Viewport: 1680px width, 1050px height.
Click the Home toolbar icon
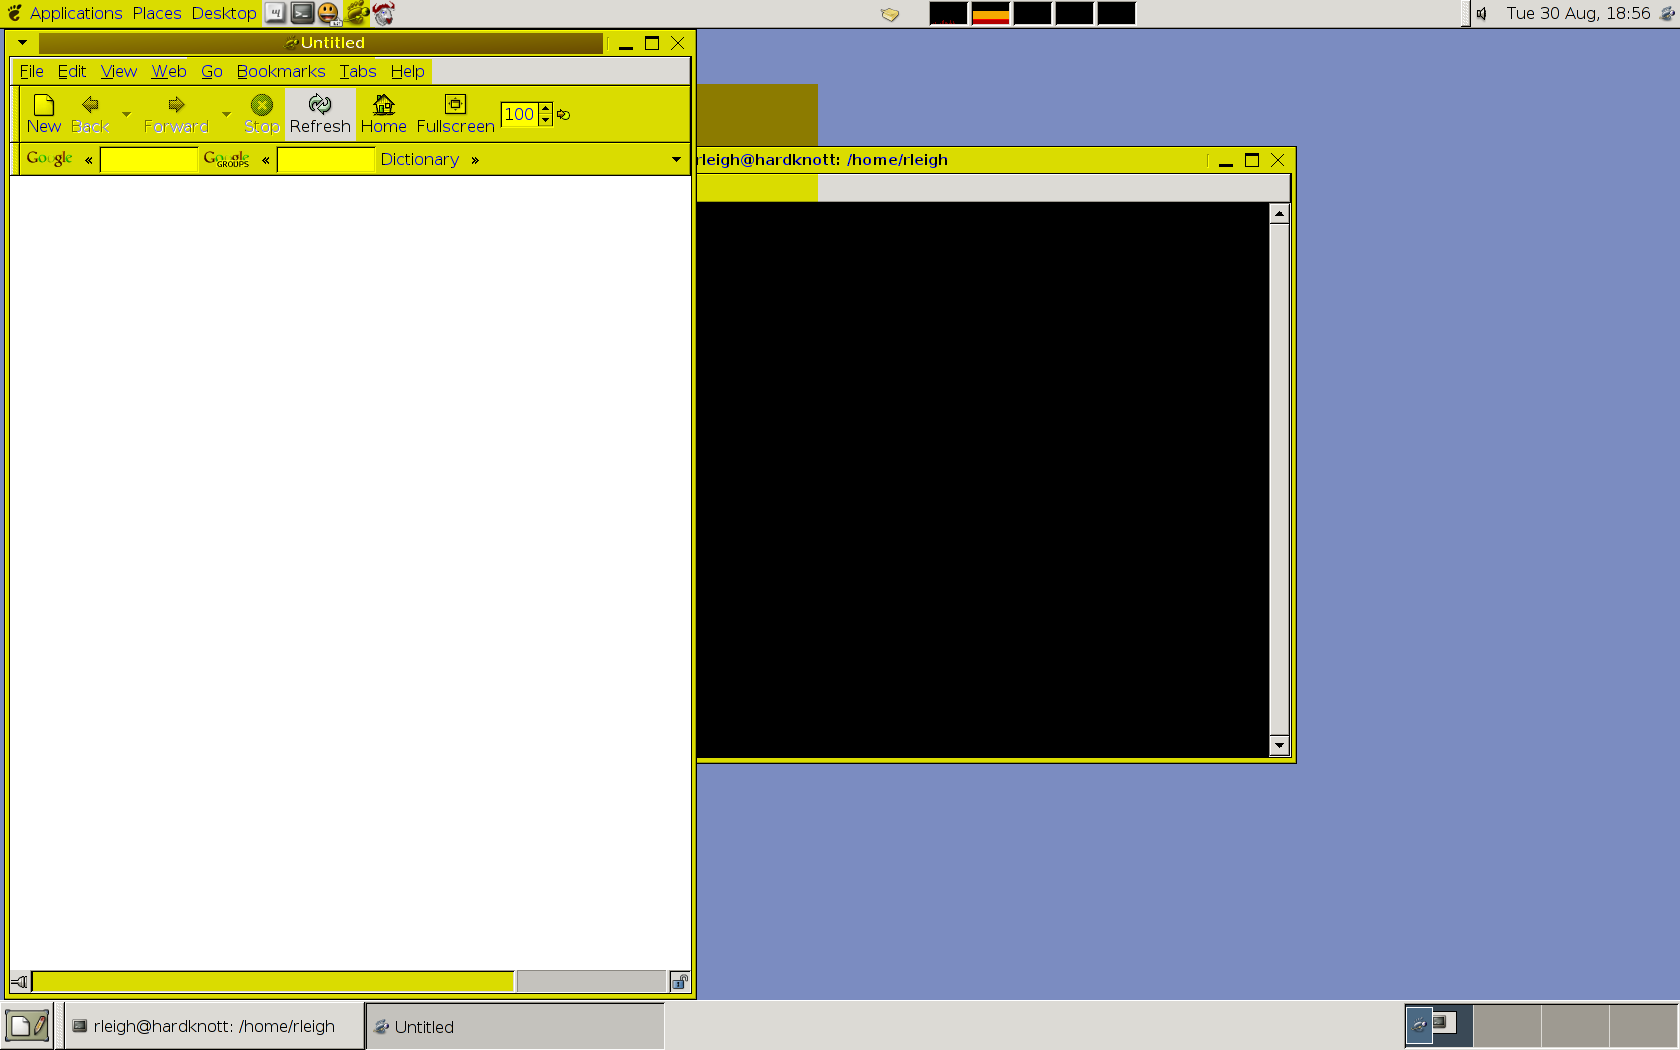click(383, 113)
